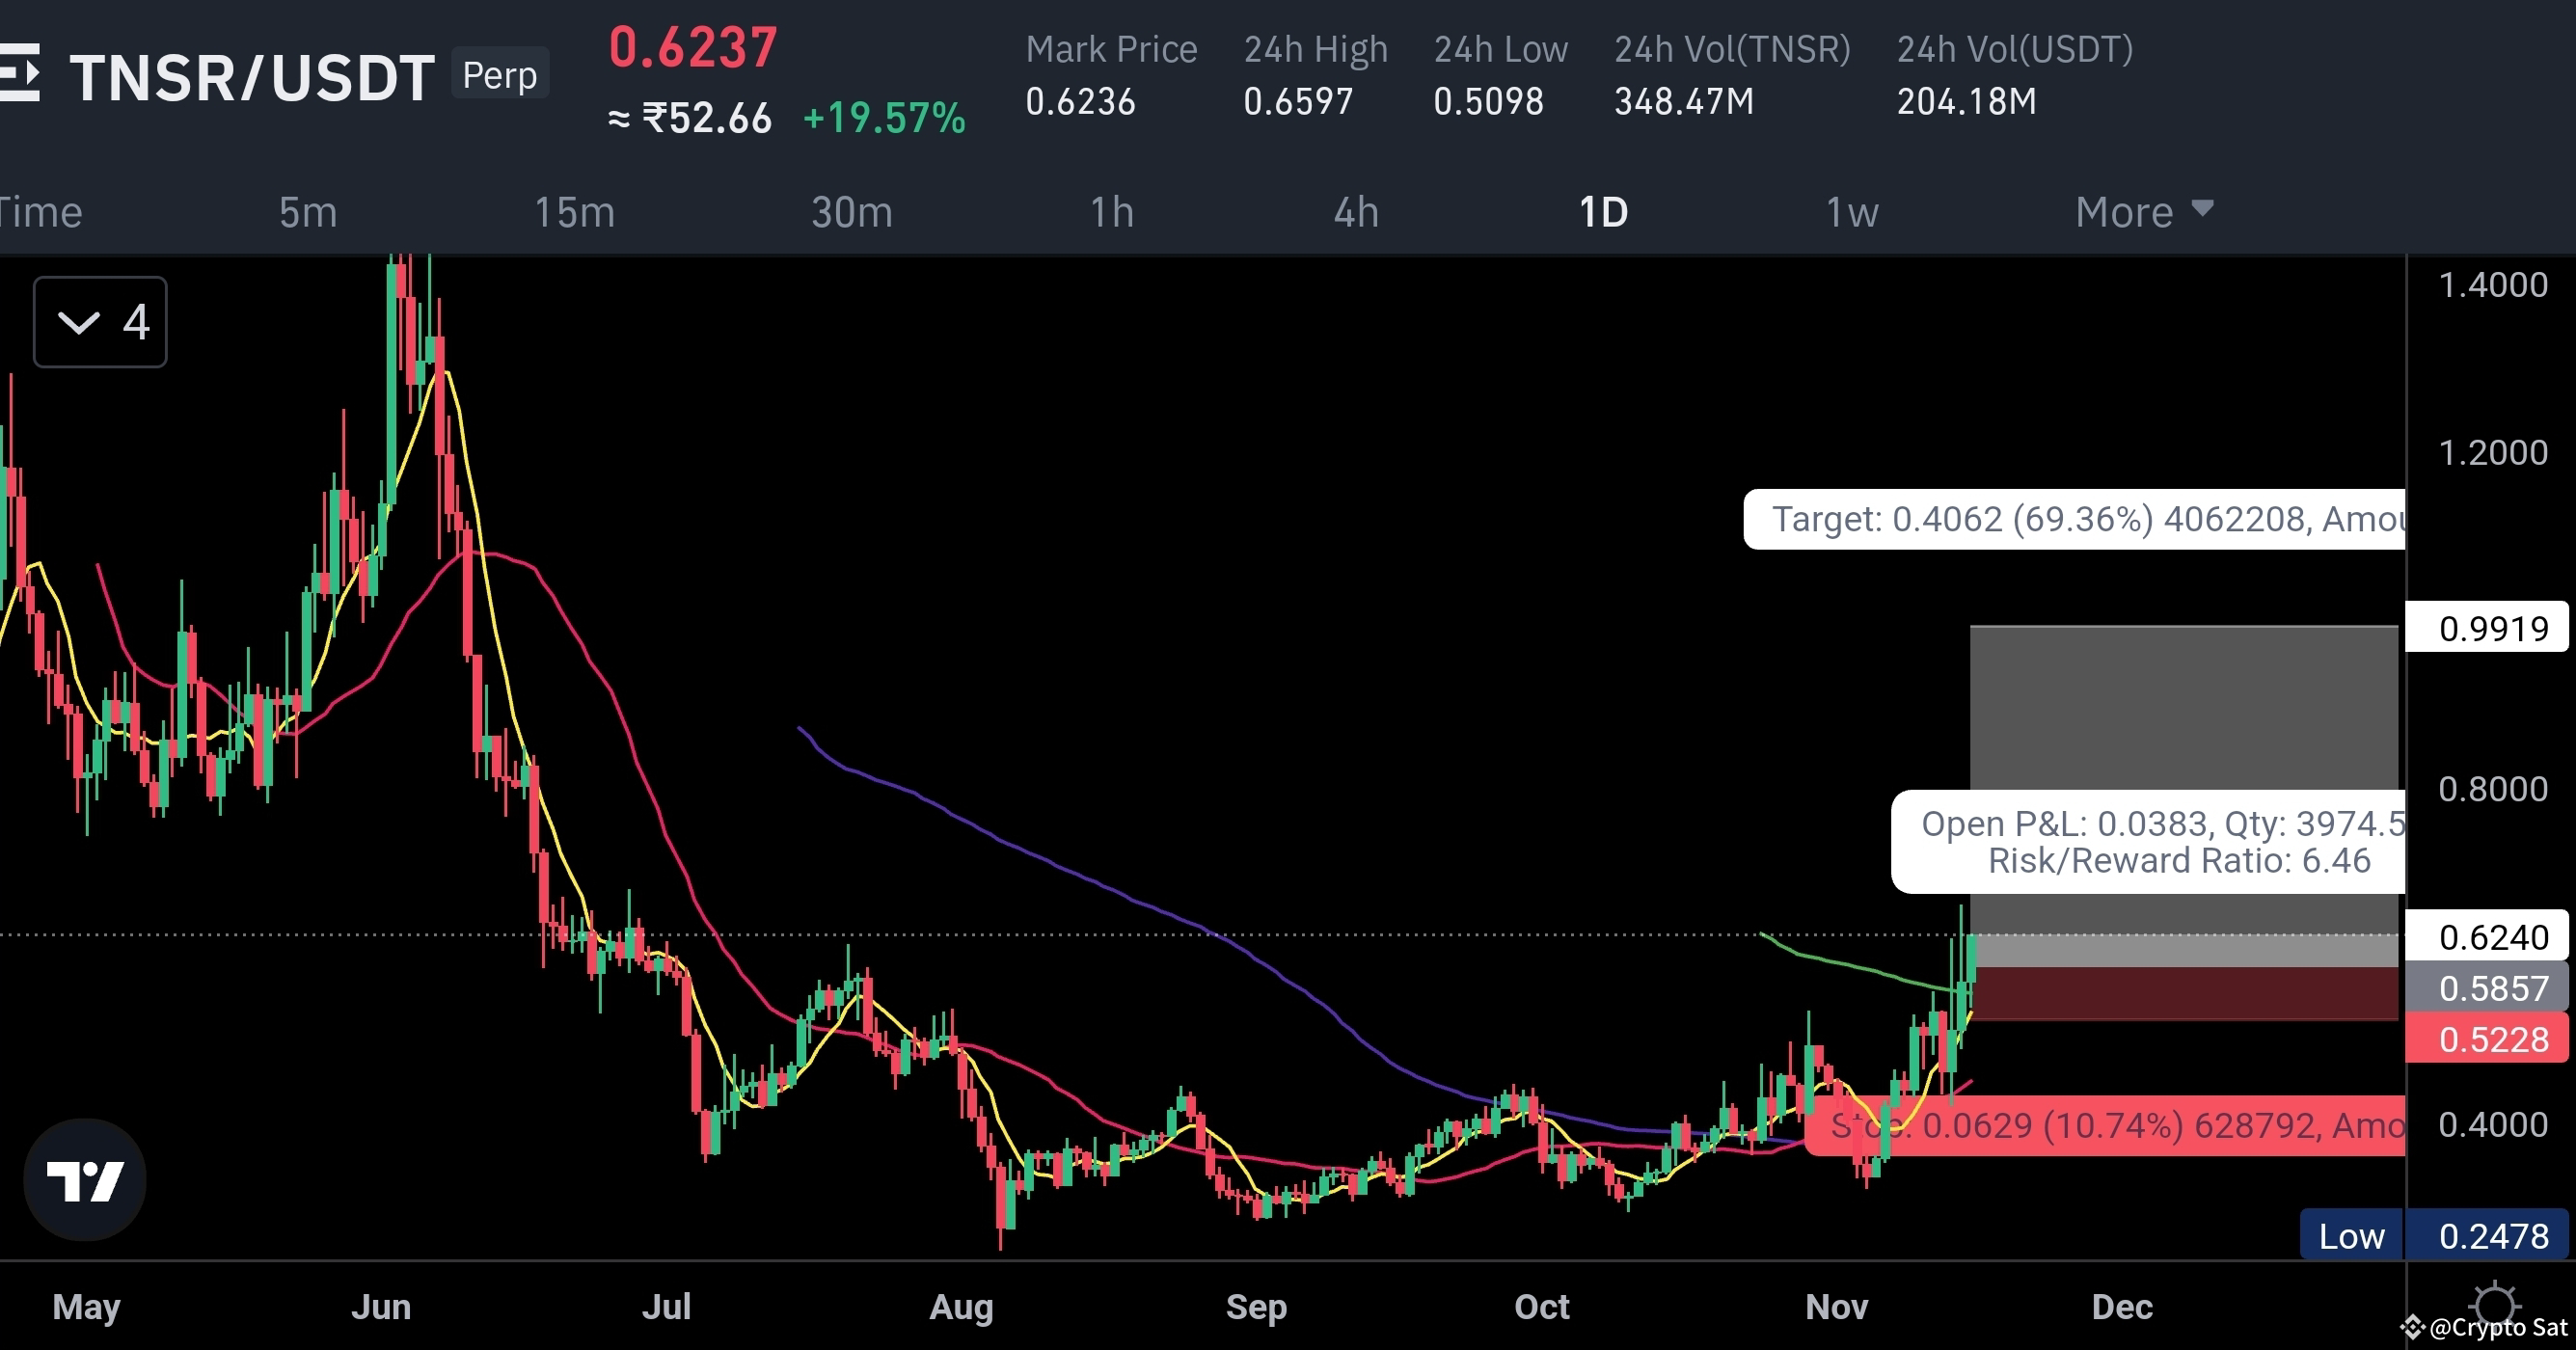This screenshot has width=2576, height=1350.
Task: Select the 30m timeframe
Action: 852,212
